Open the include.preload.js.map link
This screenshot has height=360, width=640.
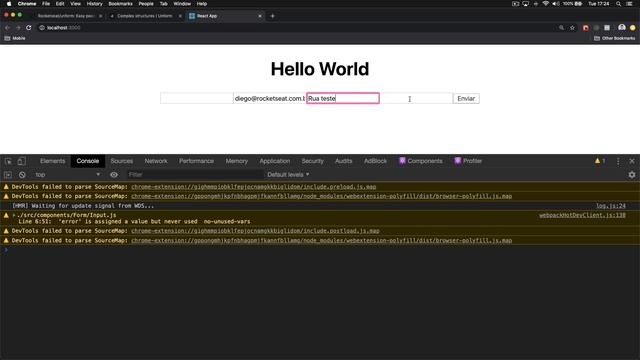click(253, 187)
